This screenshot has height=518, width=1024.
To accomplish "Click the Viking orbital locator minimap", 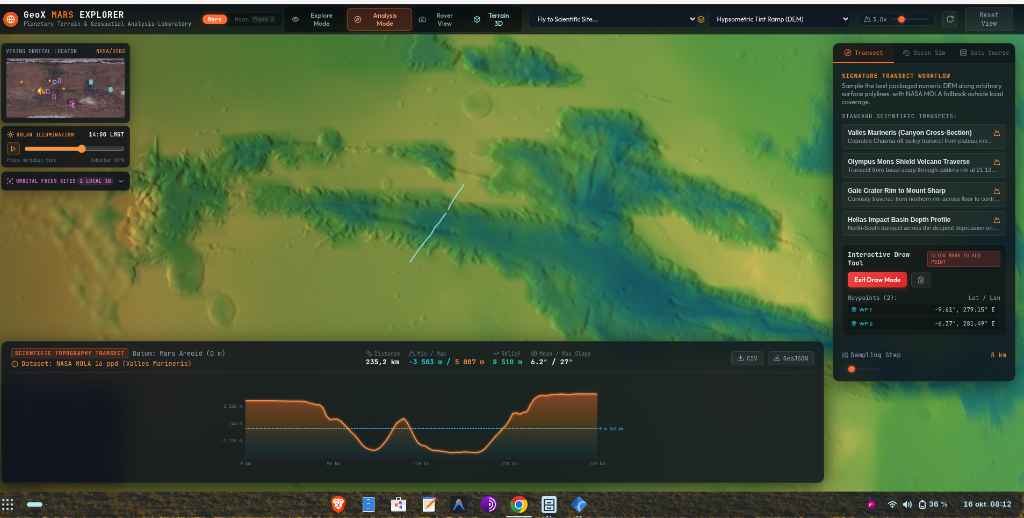I will coord(65,88).
